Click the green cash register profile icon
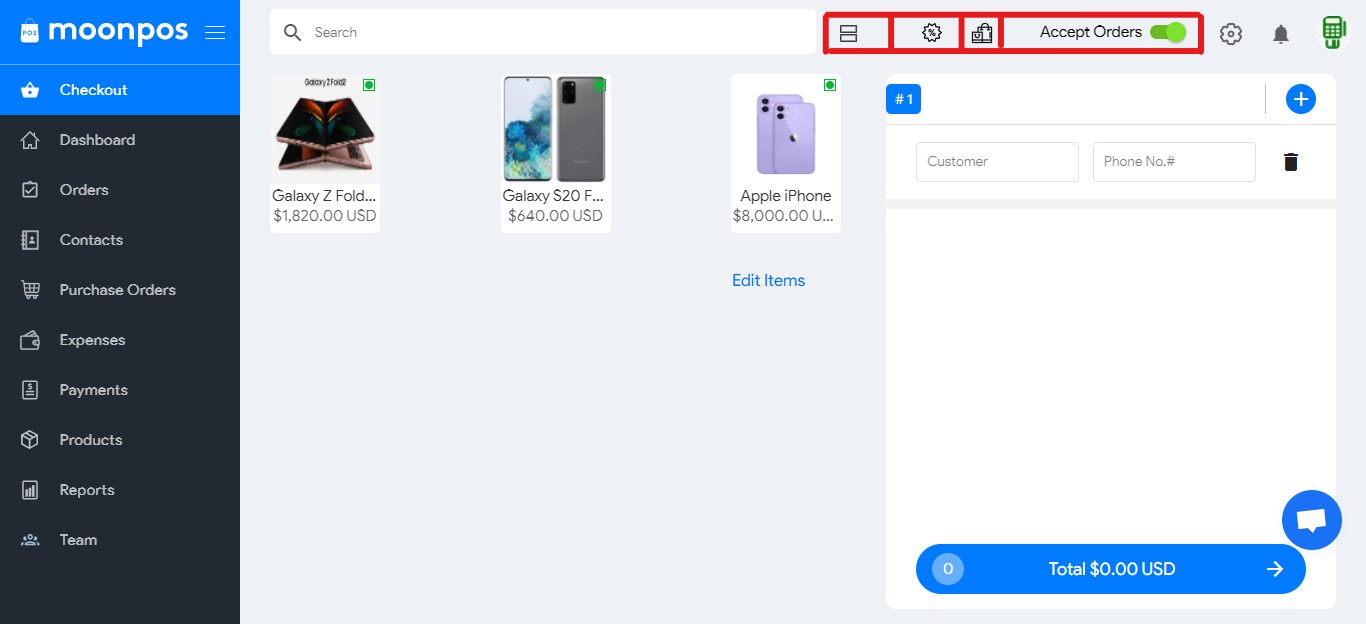Screen dimensions: 1366x624 point(1333,33)
